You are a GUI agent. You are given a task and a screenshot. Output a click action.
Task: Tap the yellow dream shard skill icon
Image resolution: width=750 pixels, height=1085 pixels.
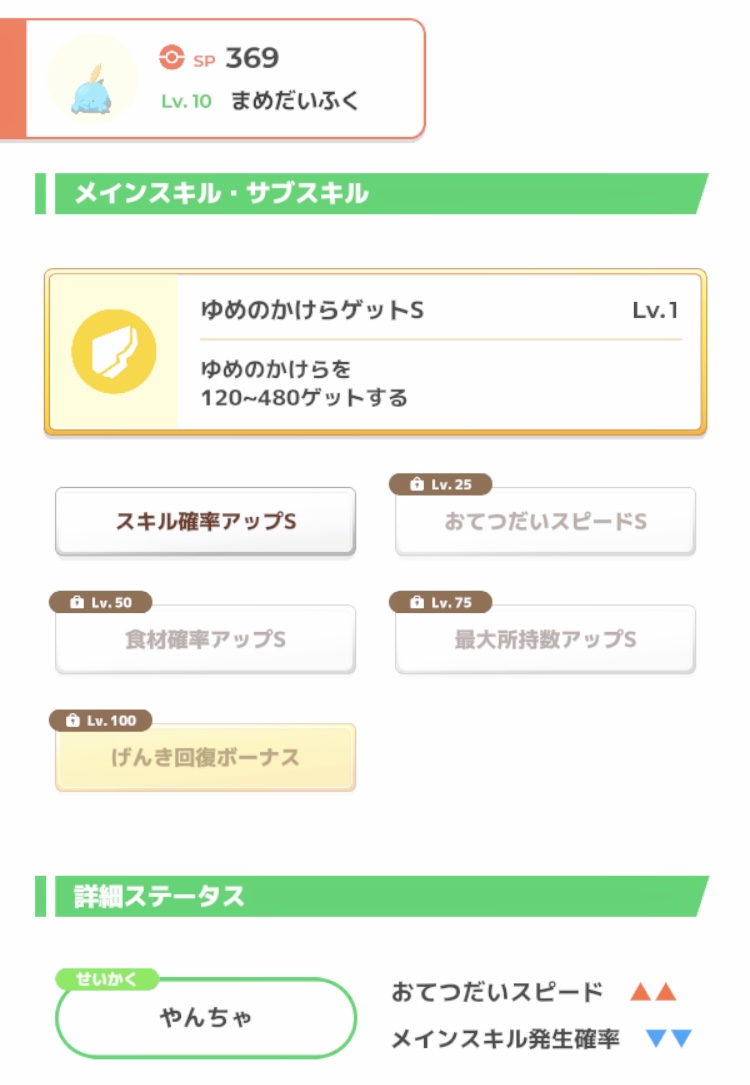[113, 351]
